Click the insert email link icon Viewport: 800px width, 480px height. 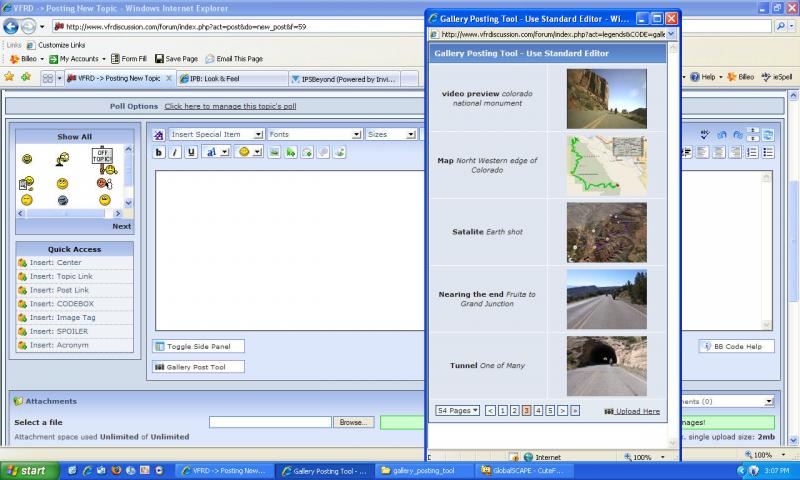(307, 152)
